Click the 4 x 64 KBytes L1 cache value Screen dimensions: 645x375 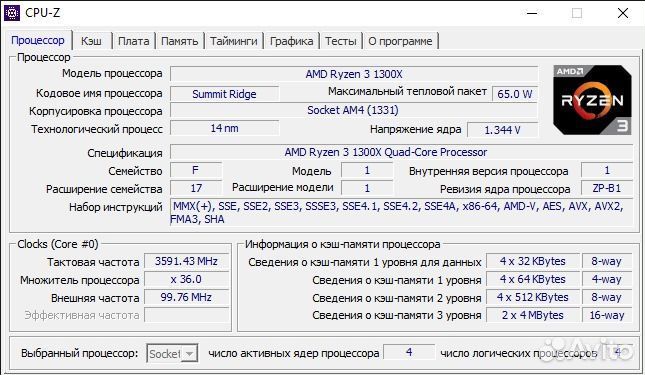coord(533,279)
